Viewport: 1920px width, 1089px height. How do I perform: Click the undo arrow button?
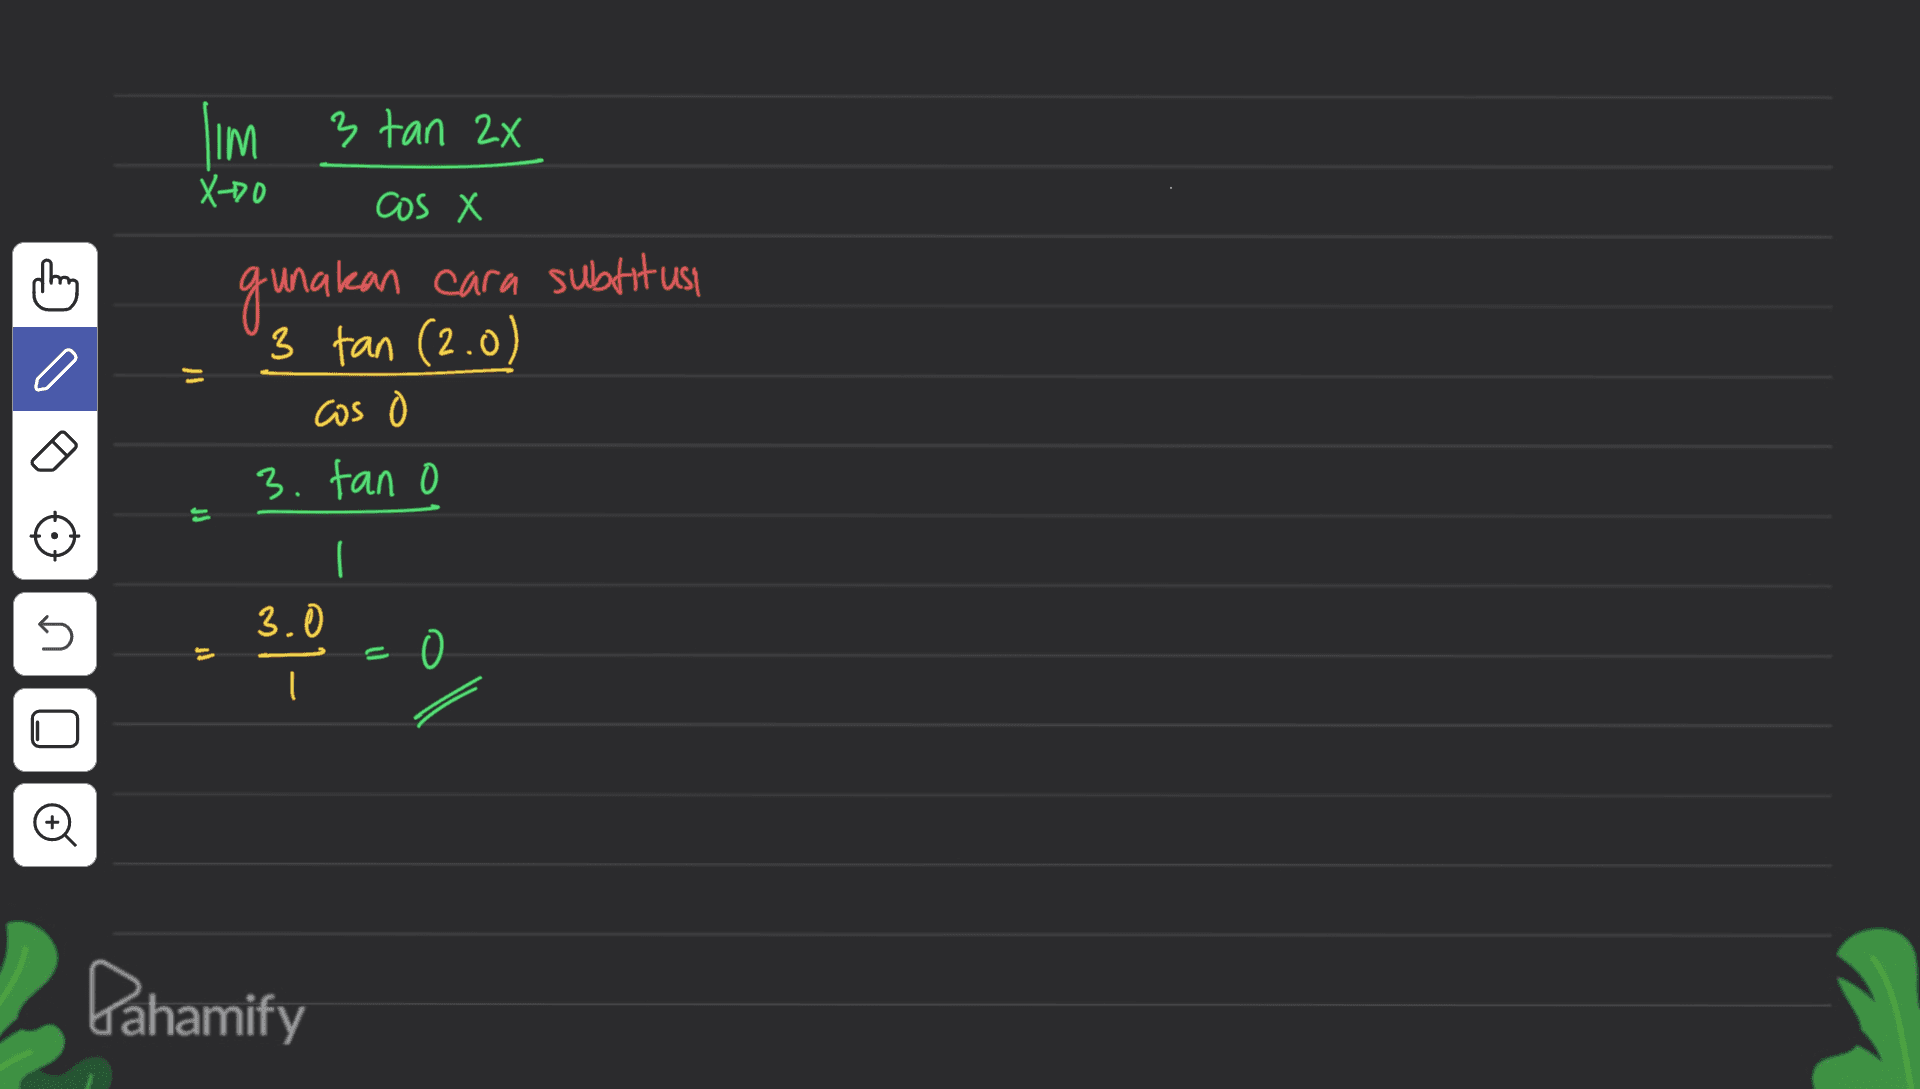[x=55, y=633]
